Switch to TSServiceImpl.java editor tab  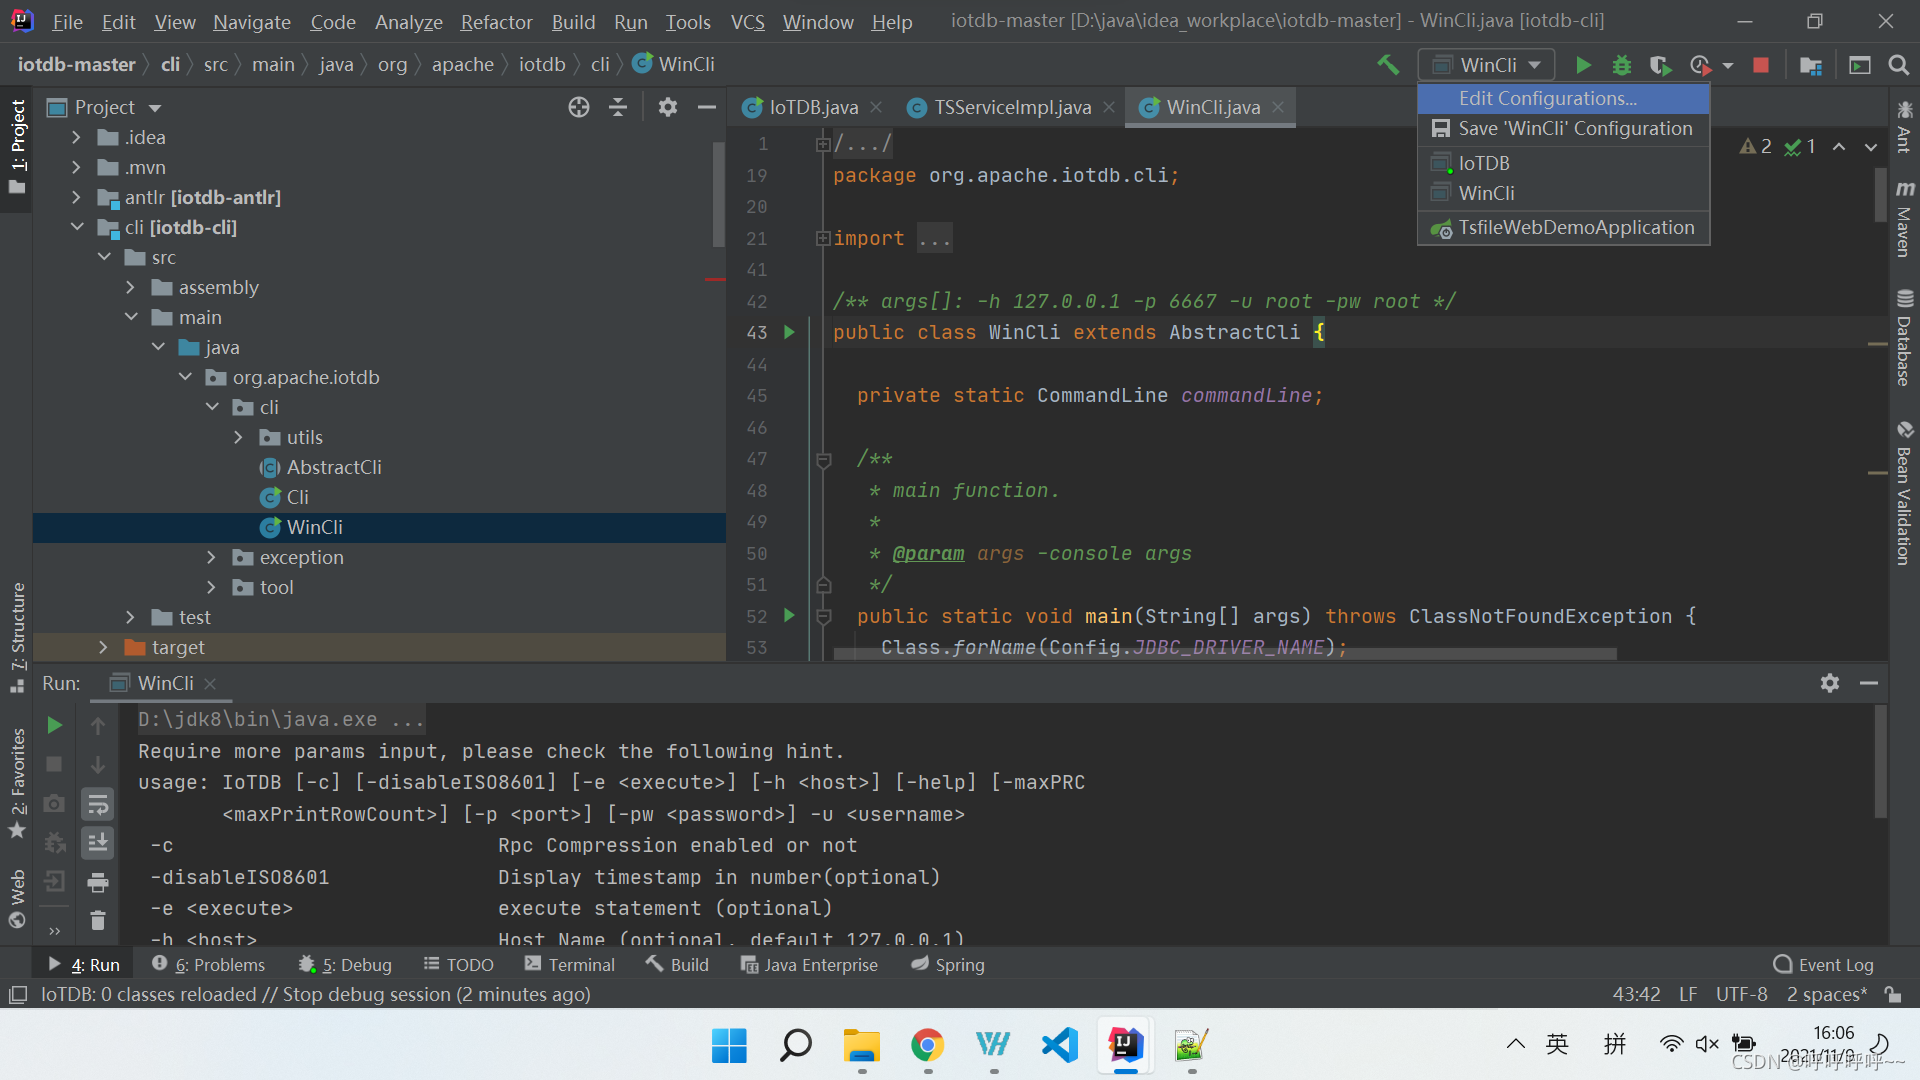tap(1012, 107)
